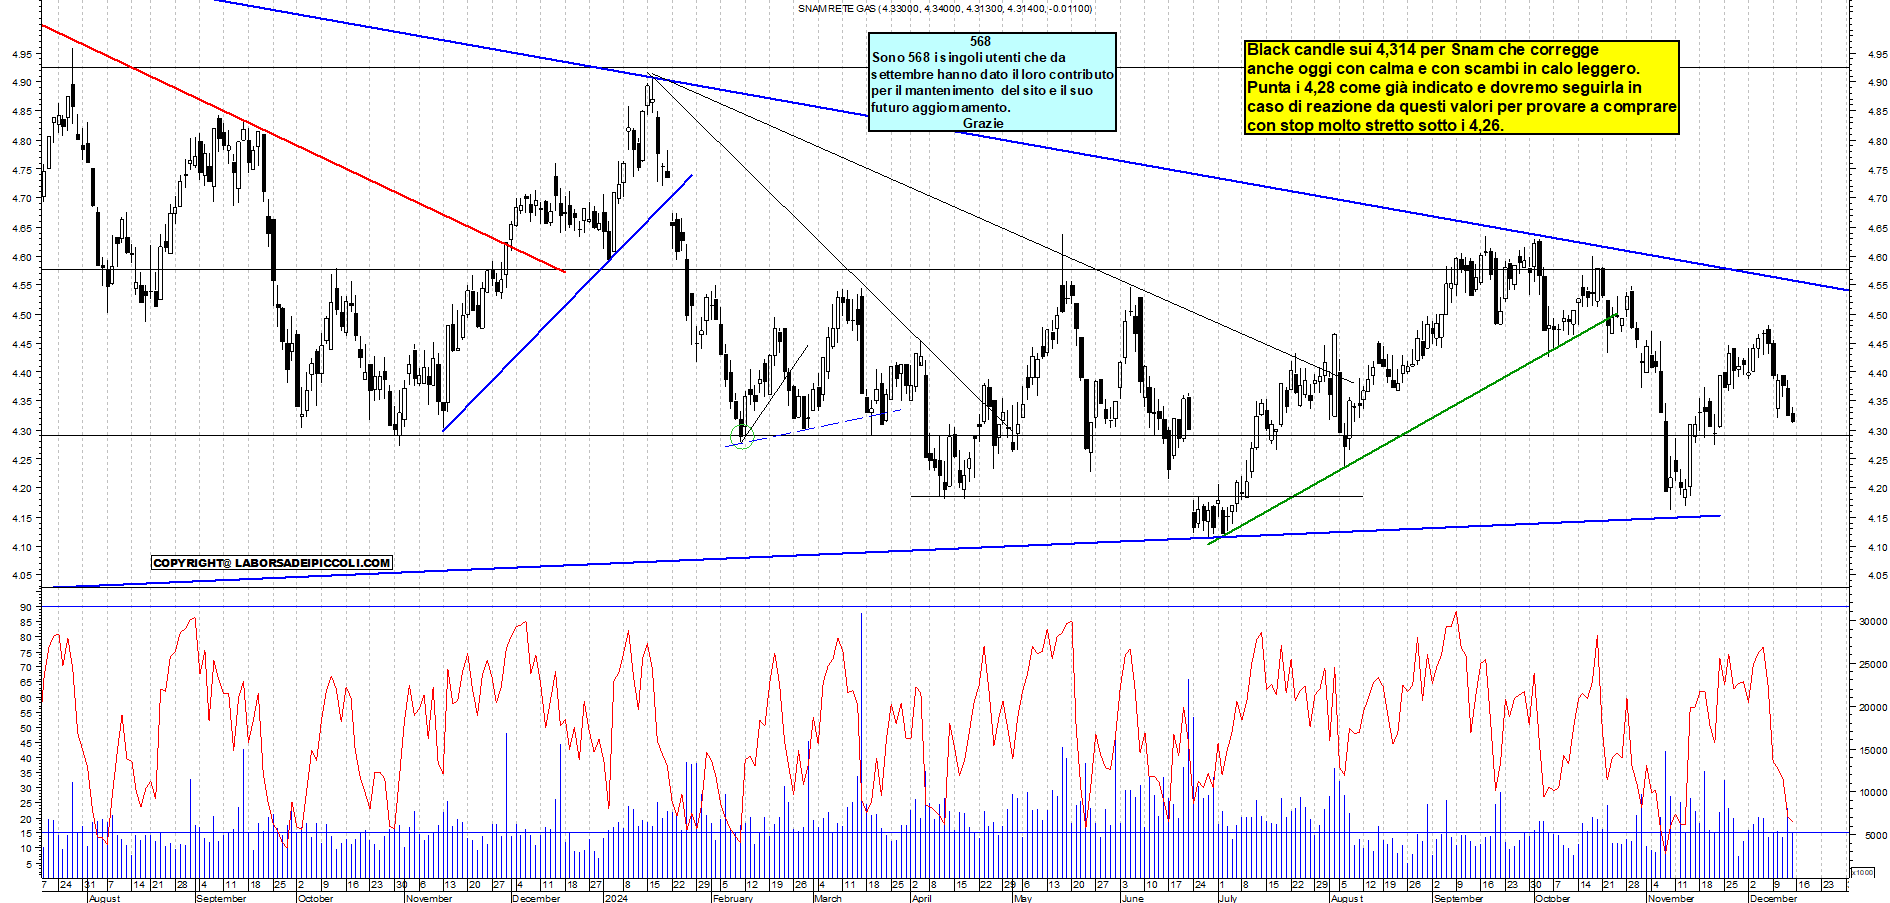Image resolution: width=1890 pixels, height=903 pixels.
Task: Click the 2024 year label on the date axis
Action: point(616,898)
